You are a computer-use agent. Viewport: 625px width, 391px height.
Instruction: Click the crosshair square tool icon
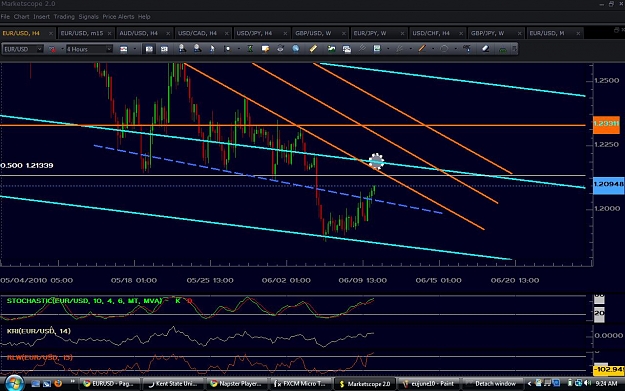click(227, 49)
